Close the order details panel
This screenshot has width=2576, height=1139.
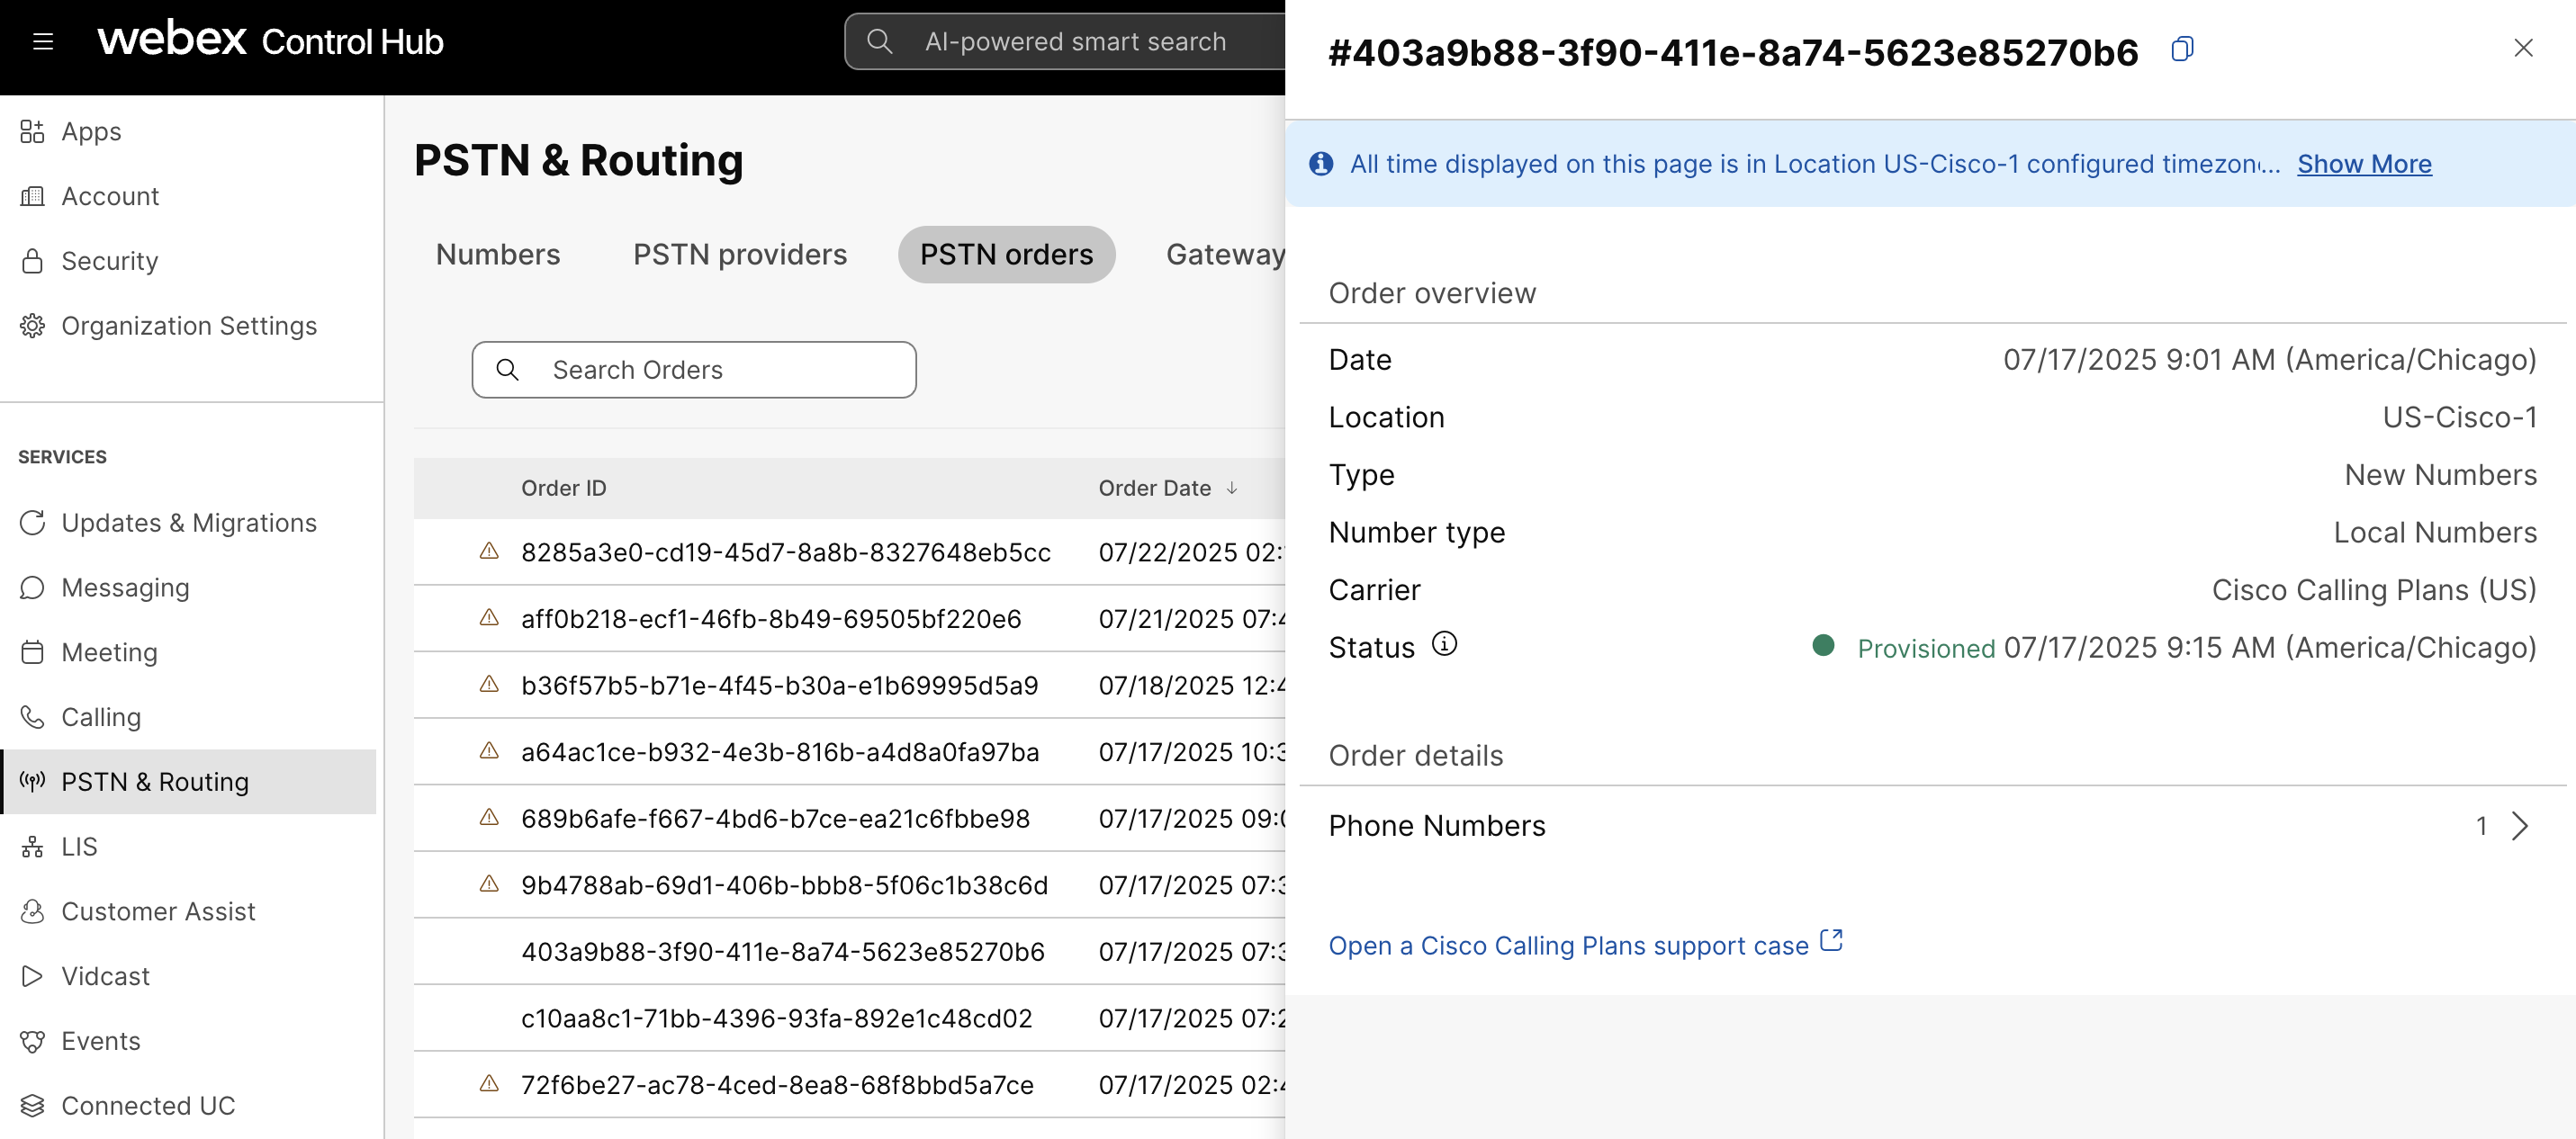click(2523, 48)
